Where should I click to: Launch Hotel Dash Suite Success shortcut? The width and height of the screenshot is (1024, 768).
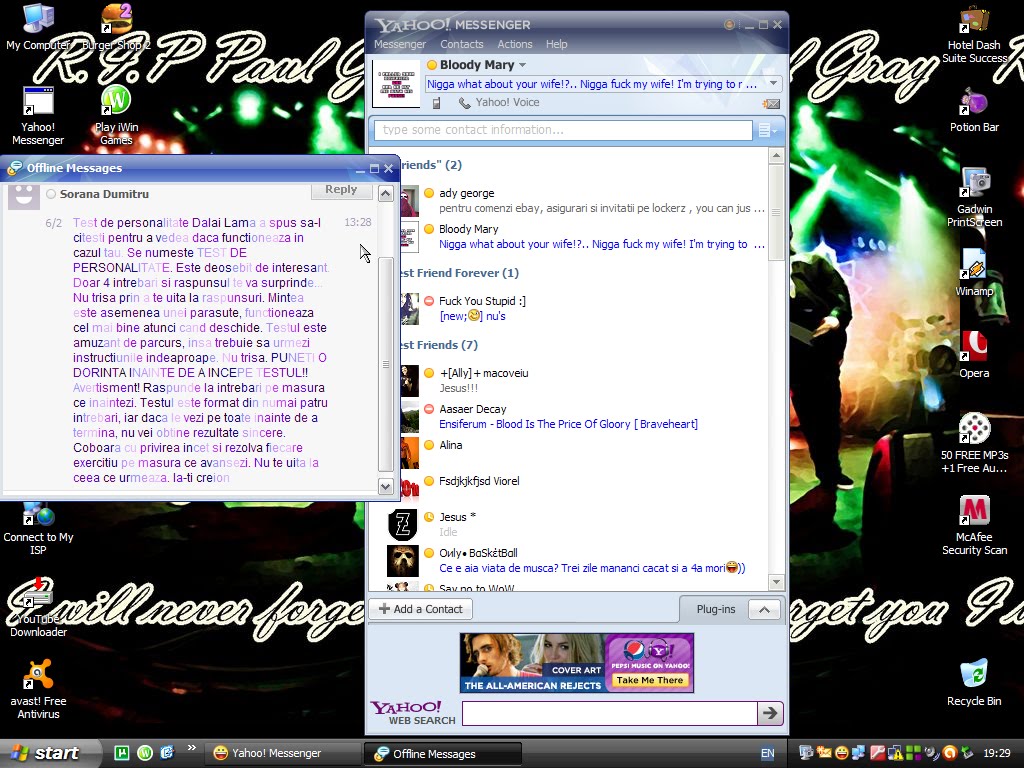[x=974, y=34]
